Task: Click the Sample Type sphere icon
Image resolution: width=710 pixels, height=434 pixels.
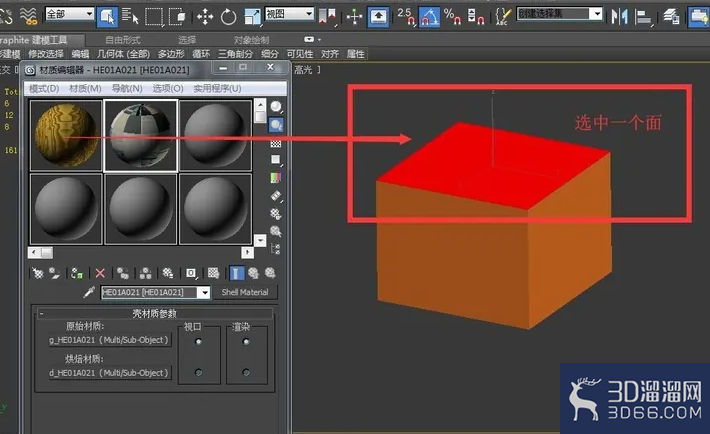Action: click(276, 107)
